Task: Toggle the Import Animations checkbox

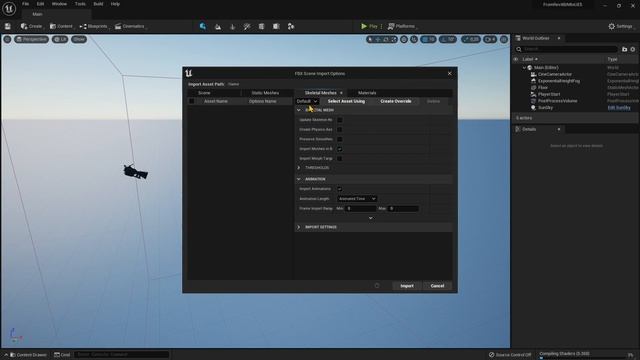Action: (340, 189)
